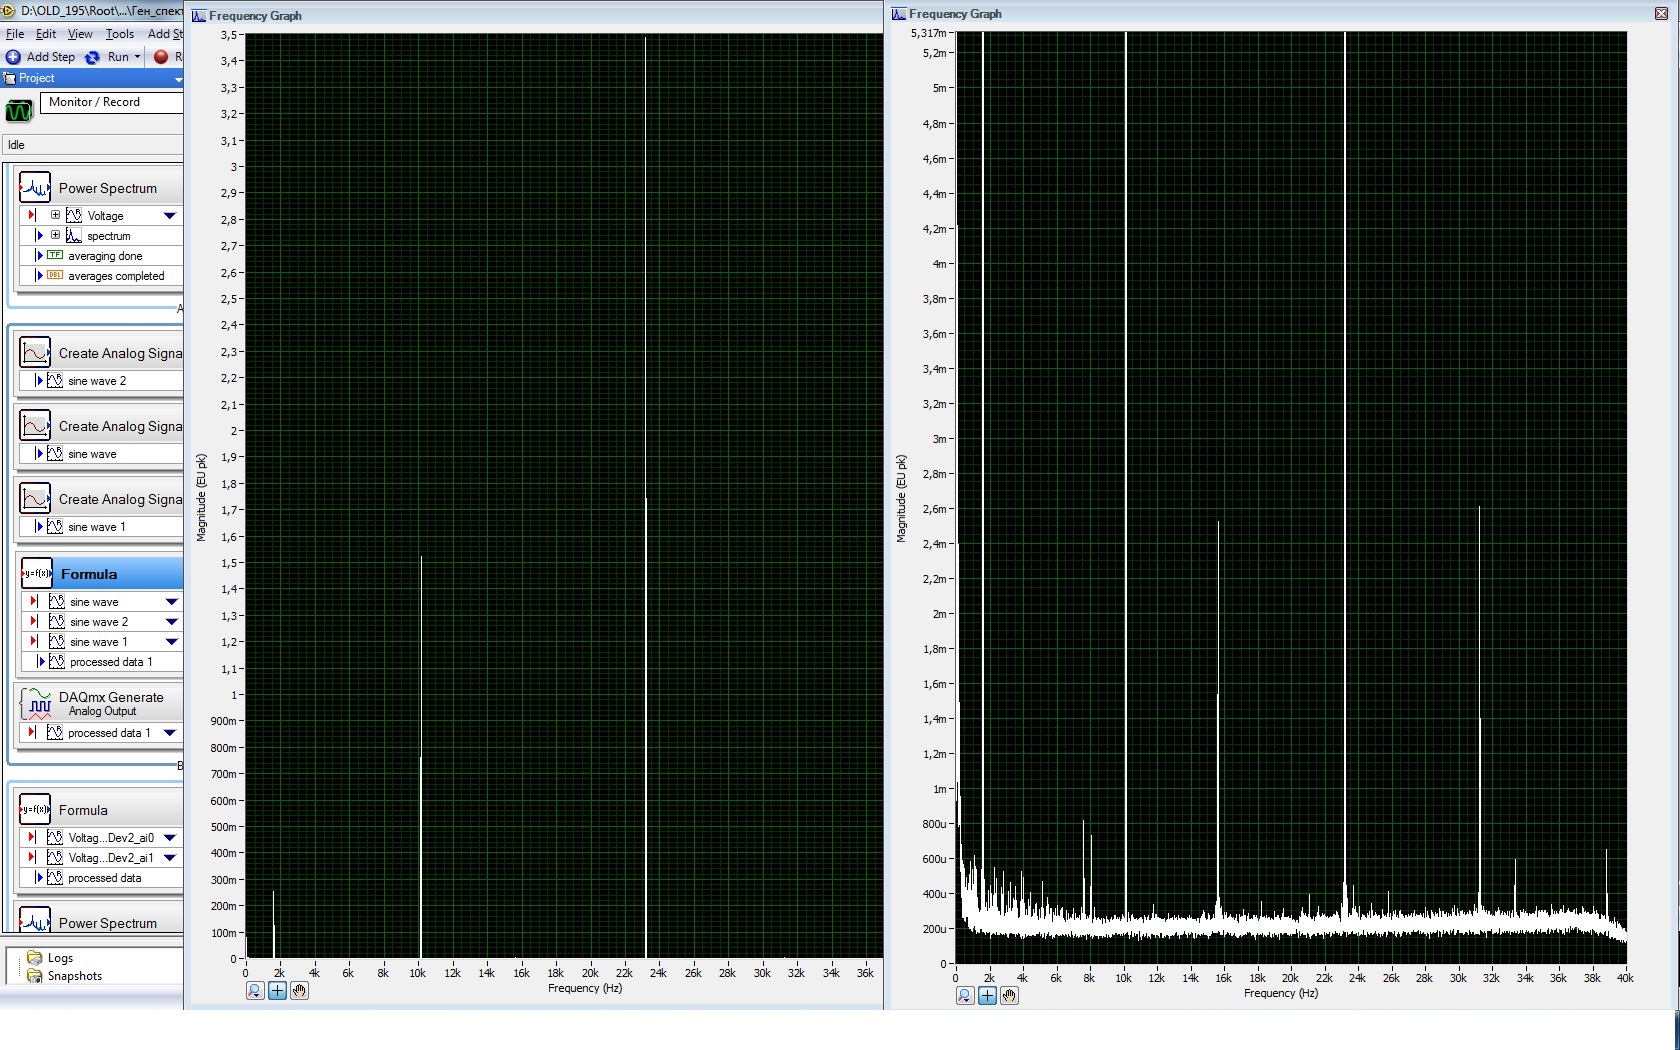Click the 'averages completed' output row
Screen dimensions: 1680x1050
coord(101,276)
